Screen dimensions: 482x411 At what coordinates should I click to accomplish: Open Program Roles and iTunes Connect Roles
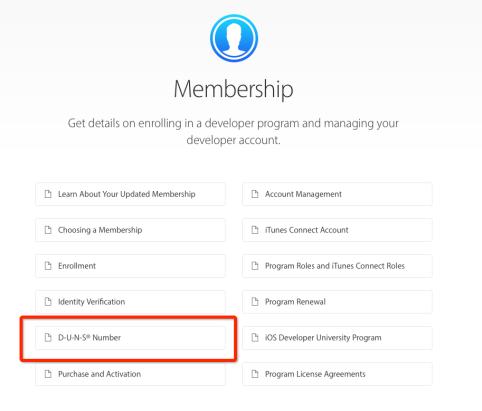click(x=337, y=266)
